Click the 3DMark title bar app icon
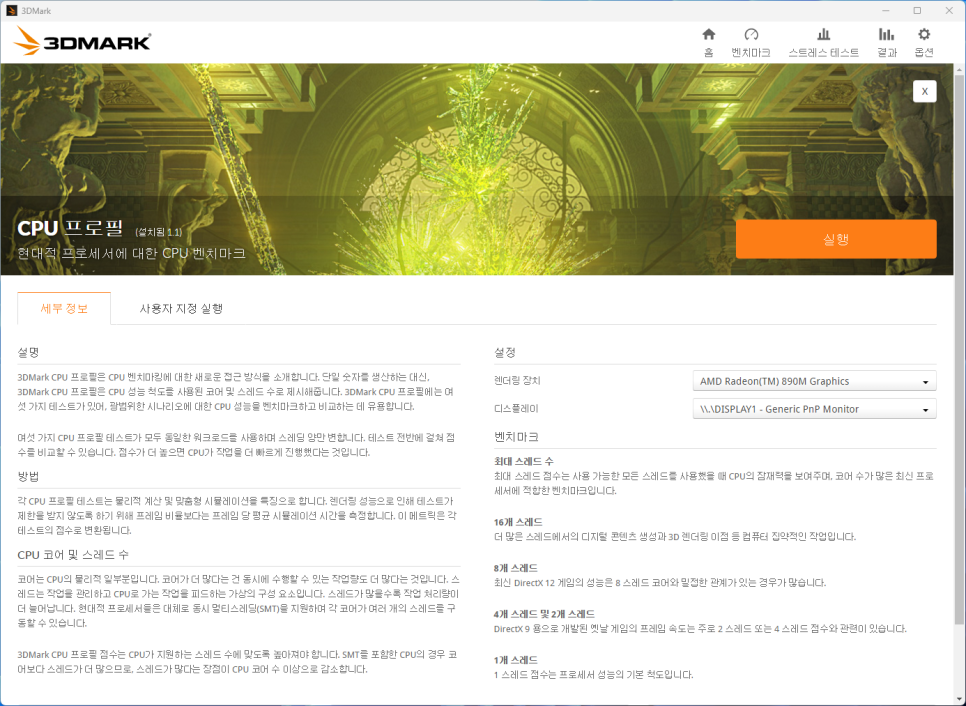Screen dimensions: 966x706 click(11, 10)
